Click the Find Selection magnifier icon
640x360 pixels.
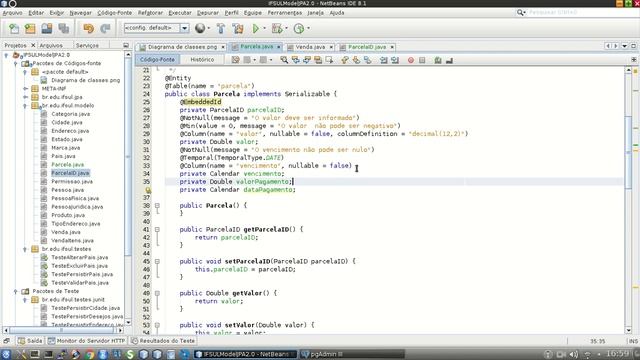coord(284,60)
